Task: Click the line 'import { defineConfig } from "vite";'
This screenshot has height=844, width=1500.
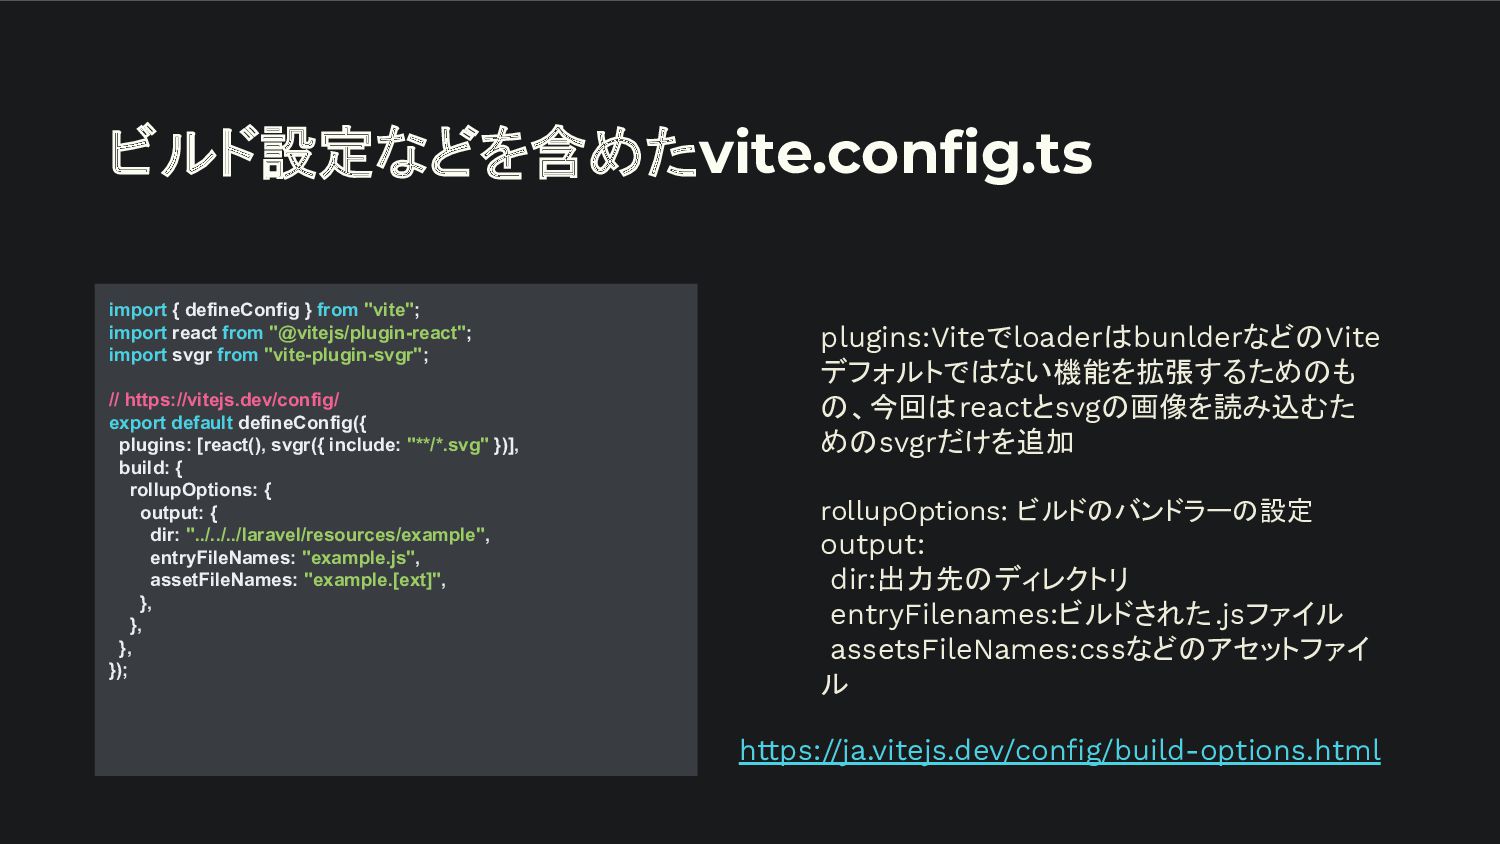Action: click(264, 310)
